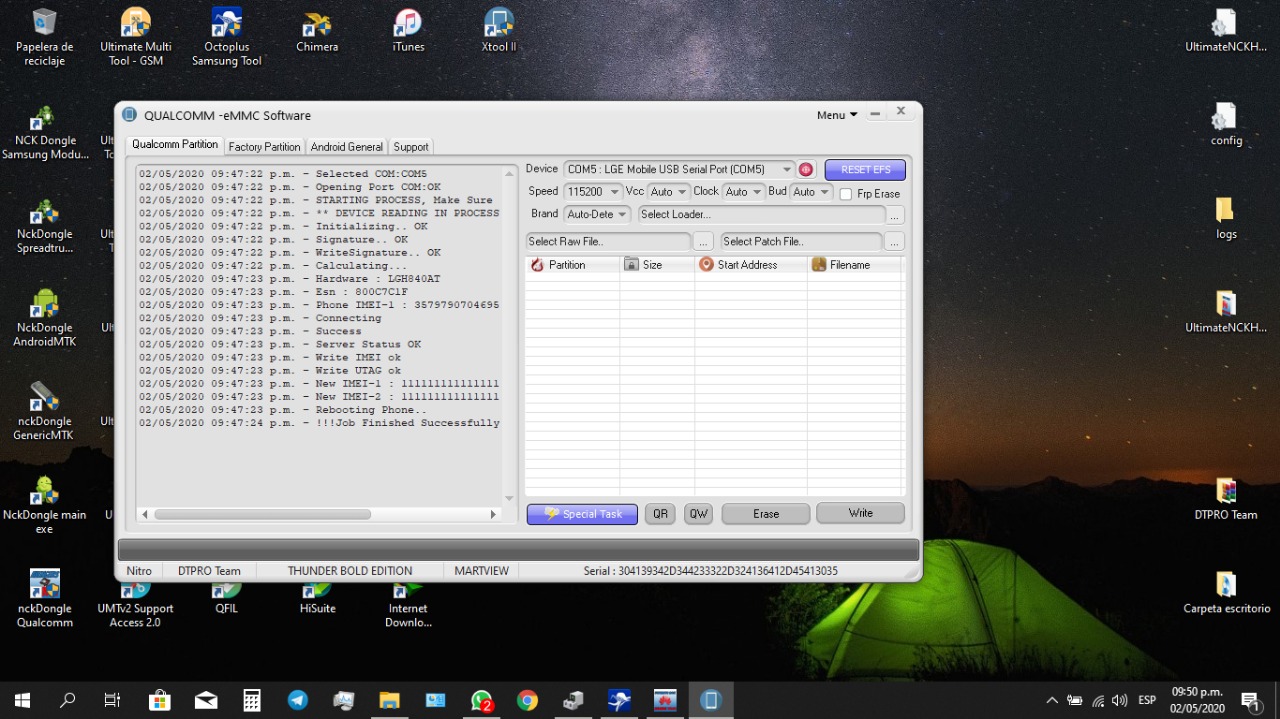This screenshot has width=1280, height=719.
Task: Click Select Loader input field
Action: click(761, 214)
